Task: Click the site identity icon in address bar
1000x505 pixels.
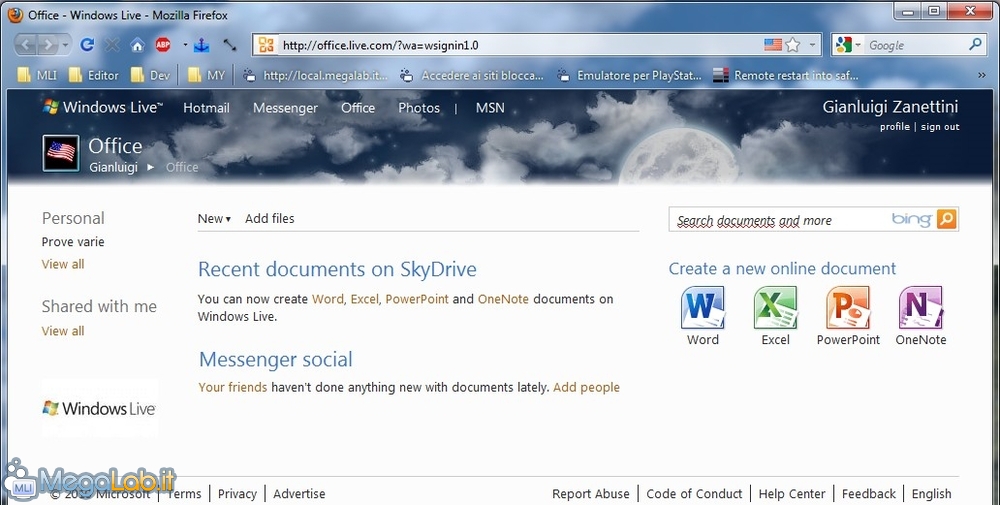Action: click(267, 45)
